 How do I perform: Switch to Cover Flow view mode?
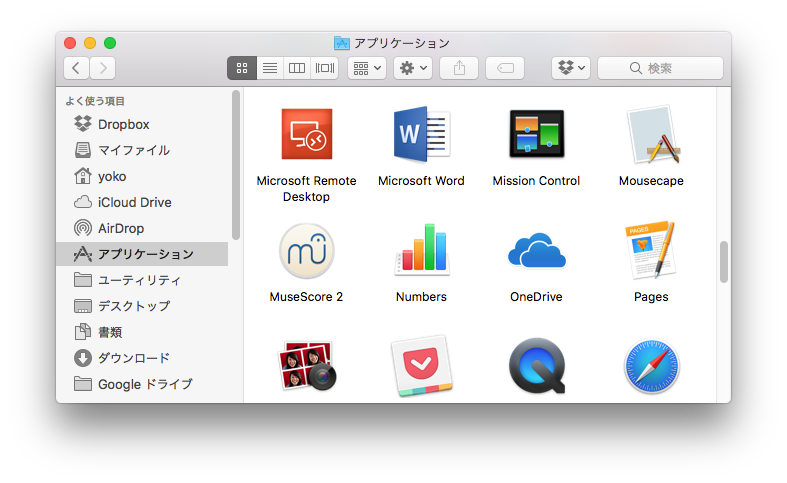(325, 68)
